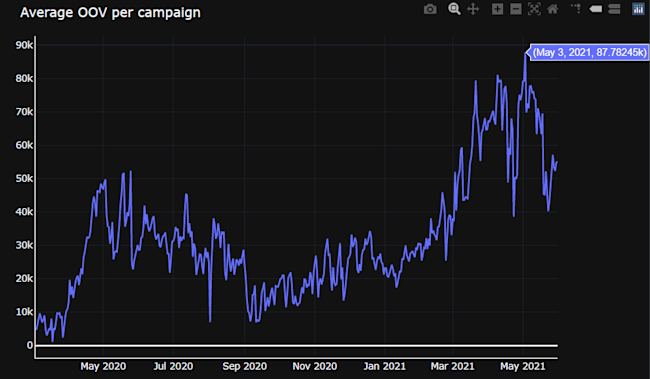Open the Plotly logo link
The height and width of the screenshot is (379, 650).
638,9
